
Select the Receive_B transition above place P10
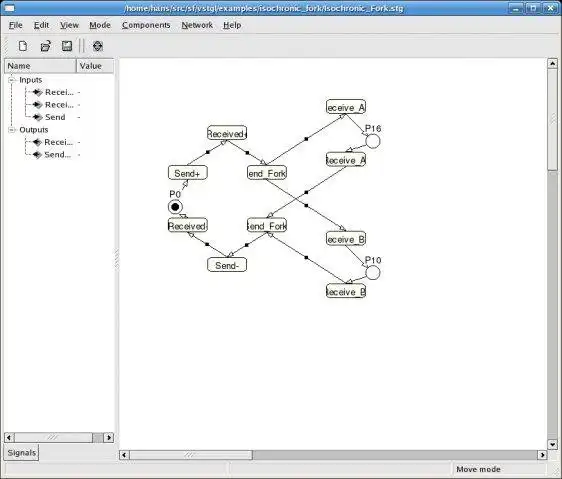point(346,238)
